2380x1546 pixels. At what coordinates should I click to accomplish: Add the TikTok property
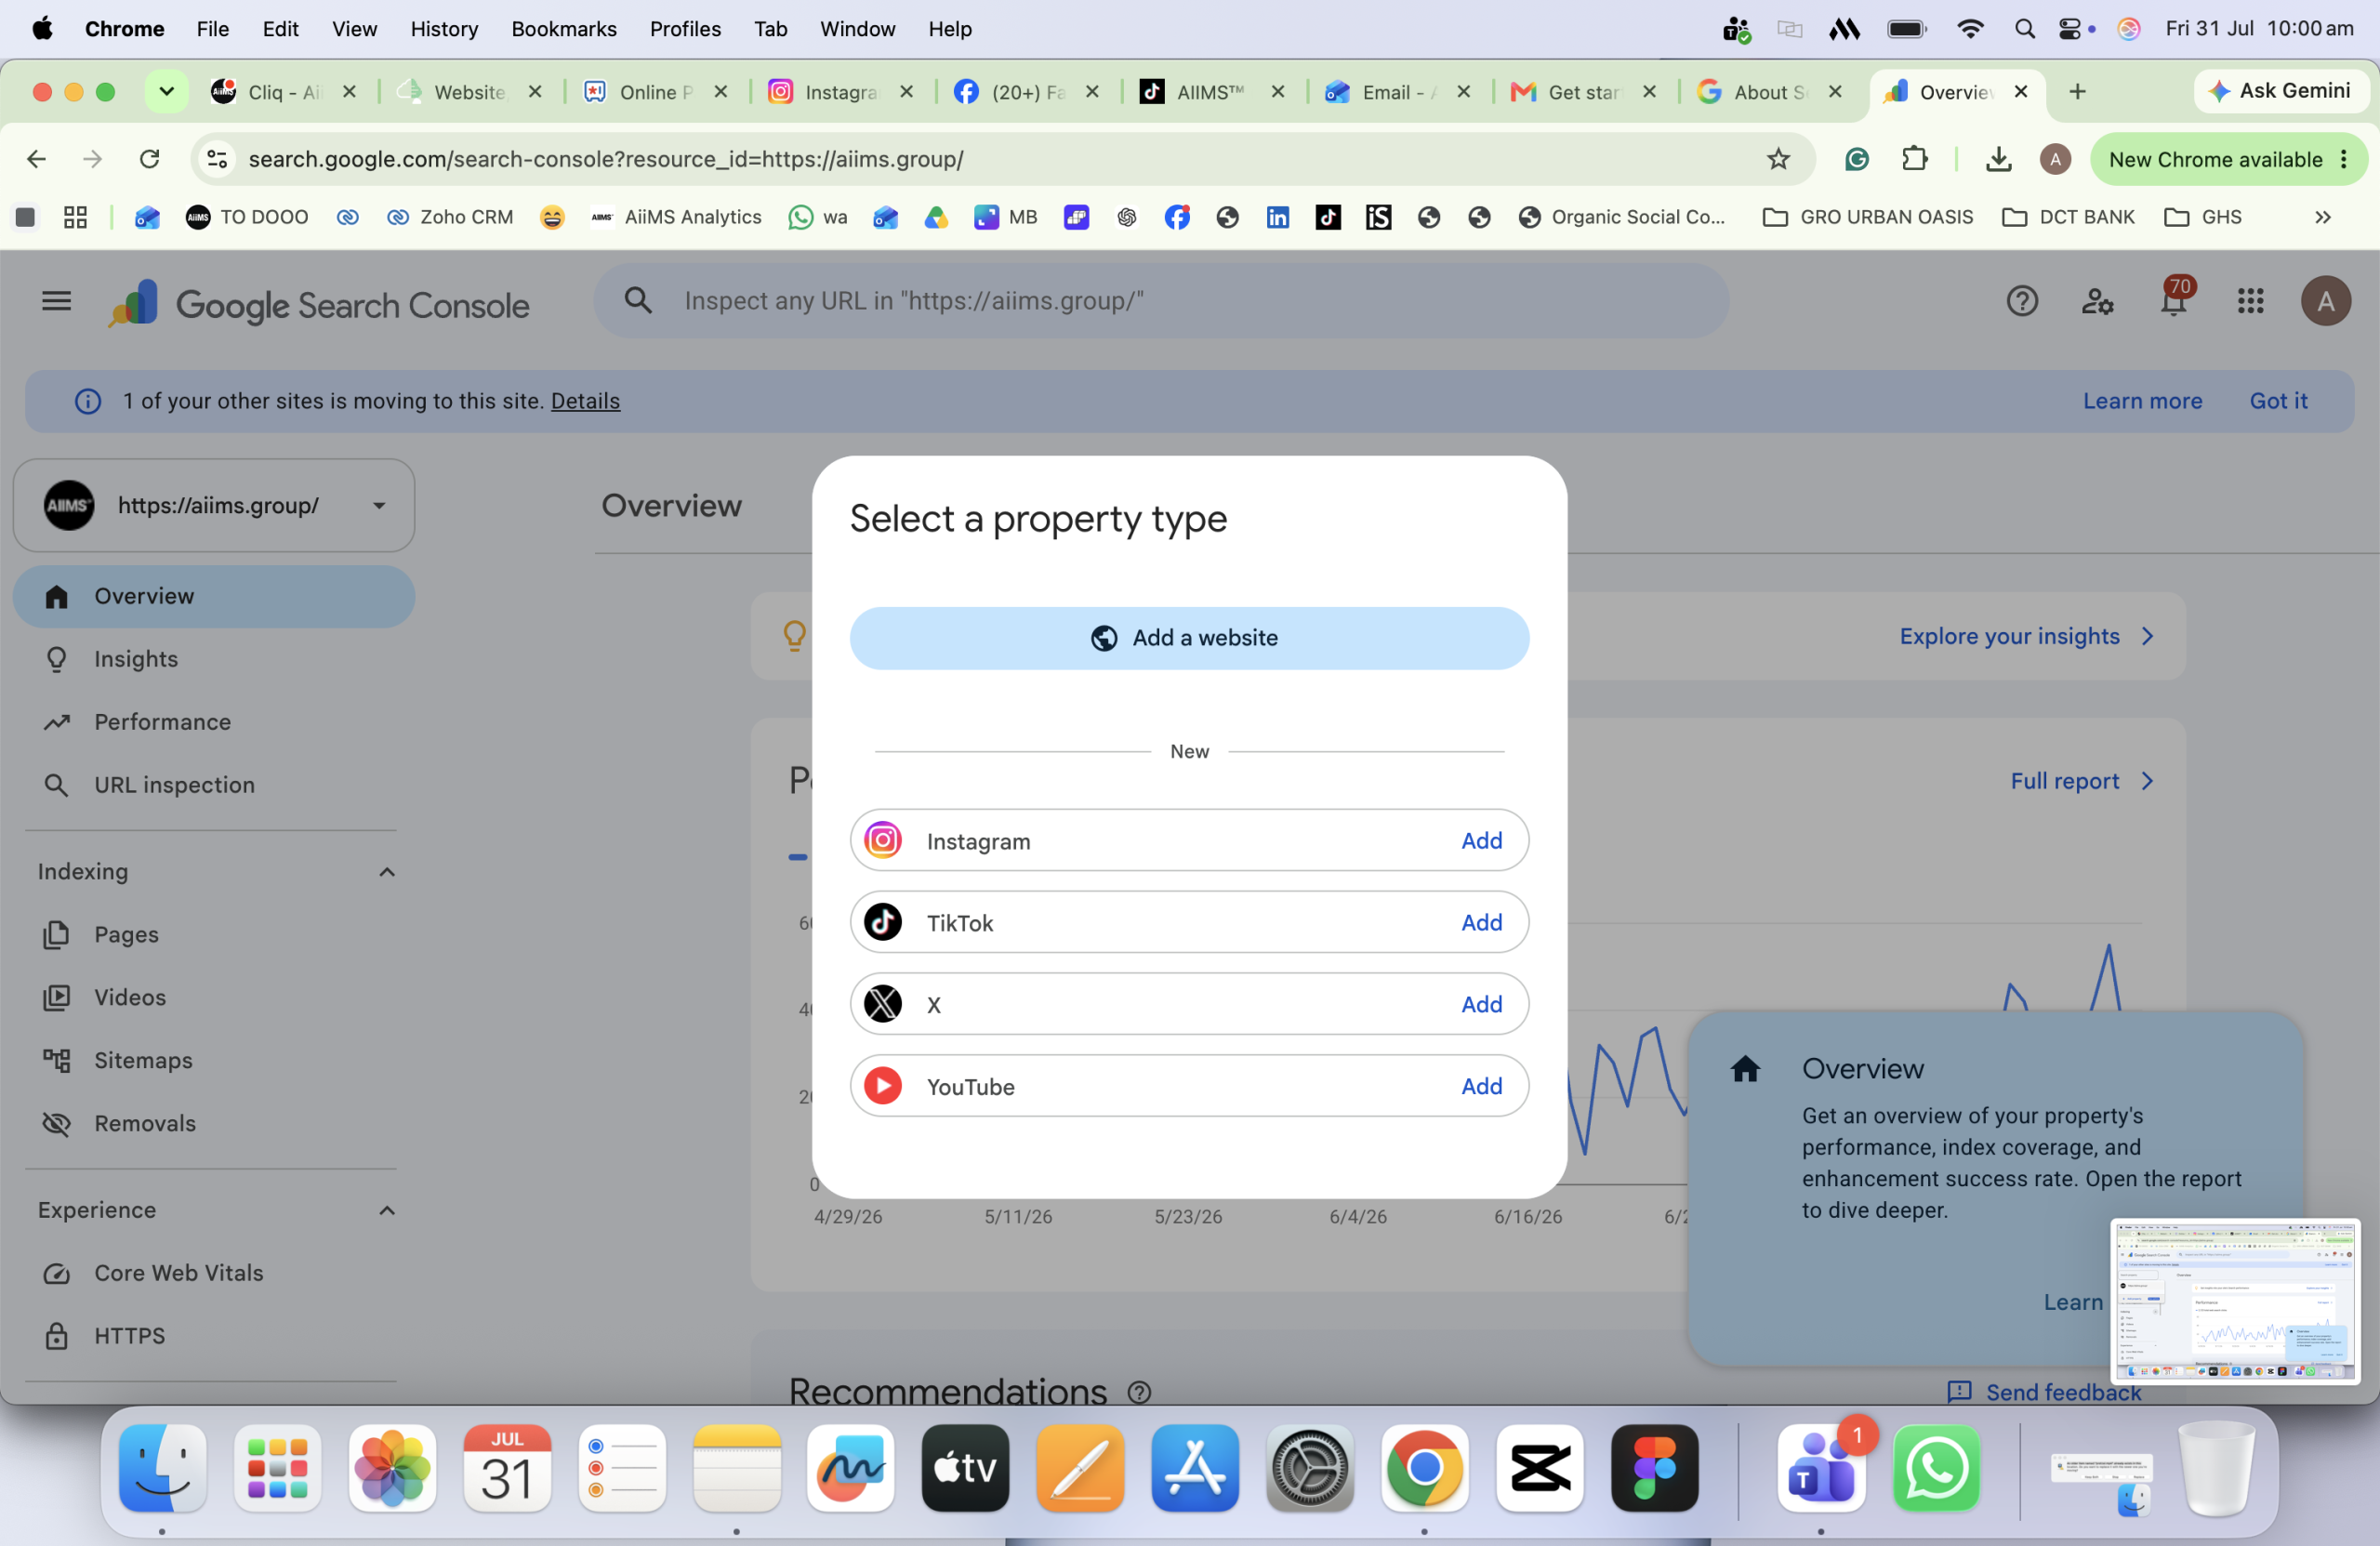pyautogui.click(x=1481, y=922)
